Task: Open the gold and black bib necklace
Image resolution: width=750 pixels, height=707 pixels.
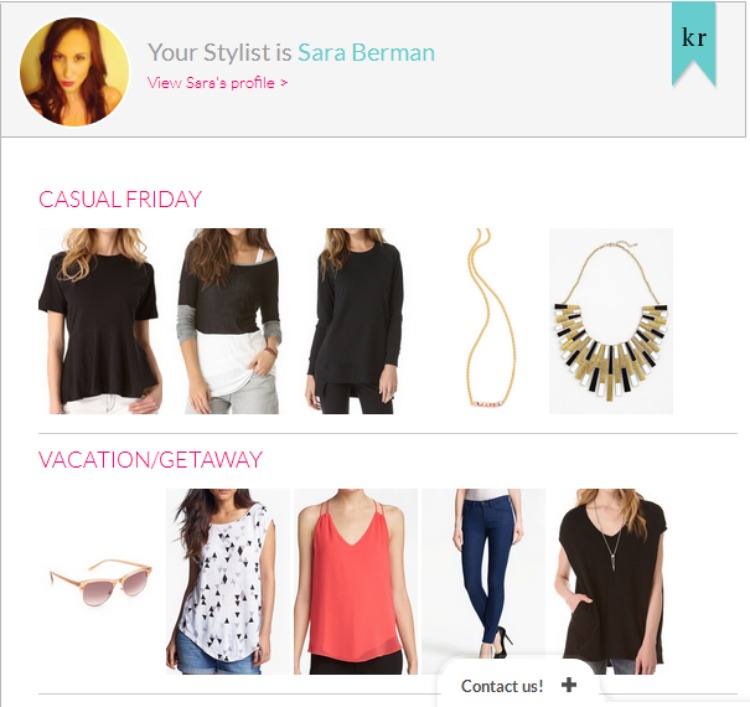Action: (611, 321)
